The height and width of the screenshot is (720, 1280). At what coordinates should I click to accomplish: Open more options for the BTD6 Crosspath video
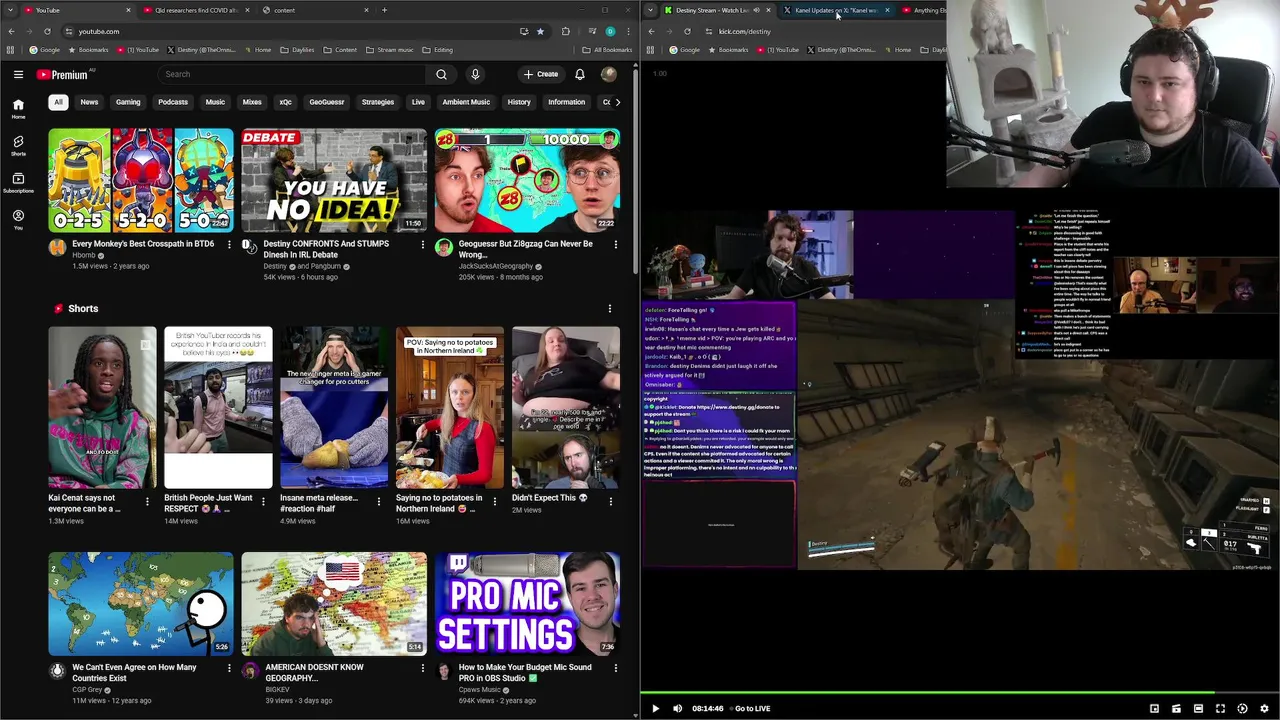(229, 244)
